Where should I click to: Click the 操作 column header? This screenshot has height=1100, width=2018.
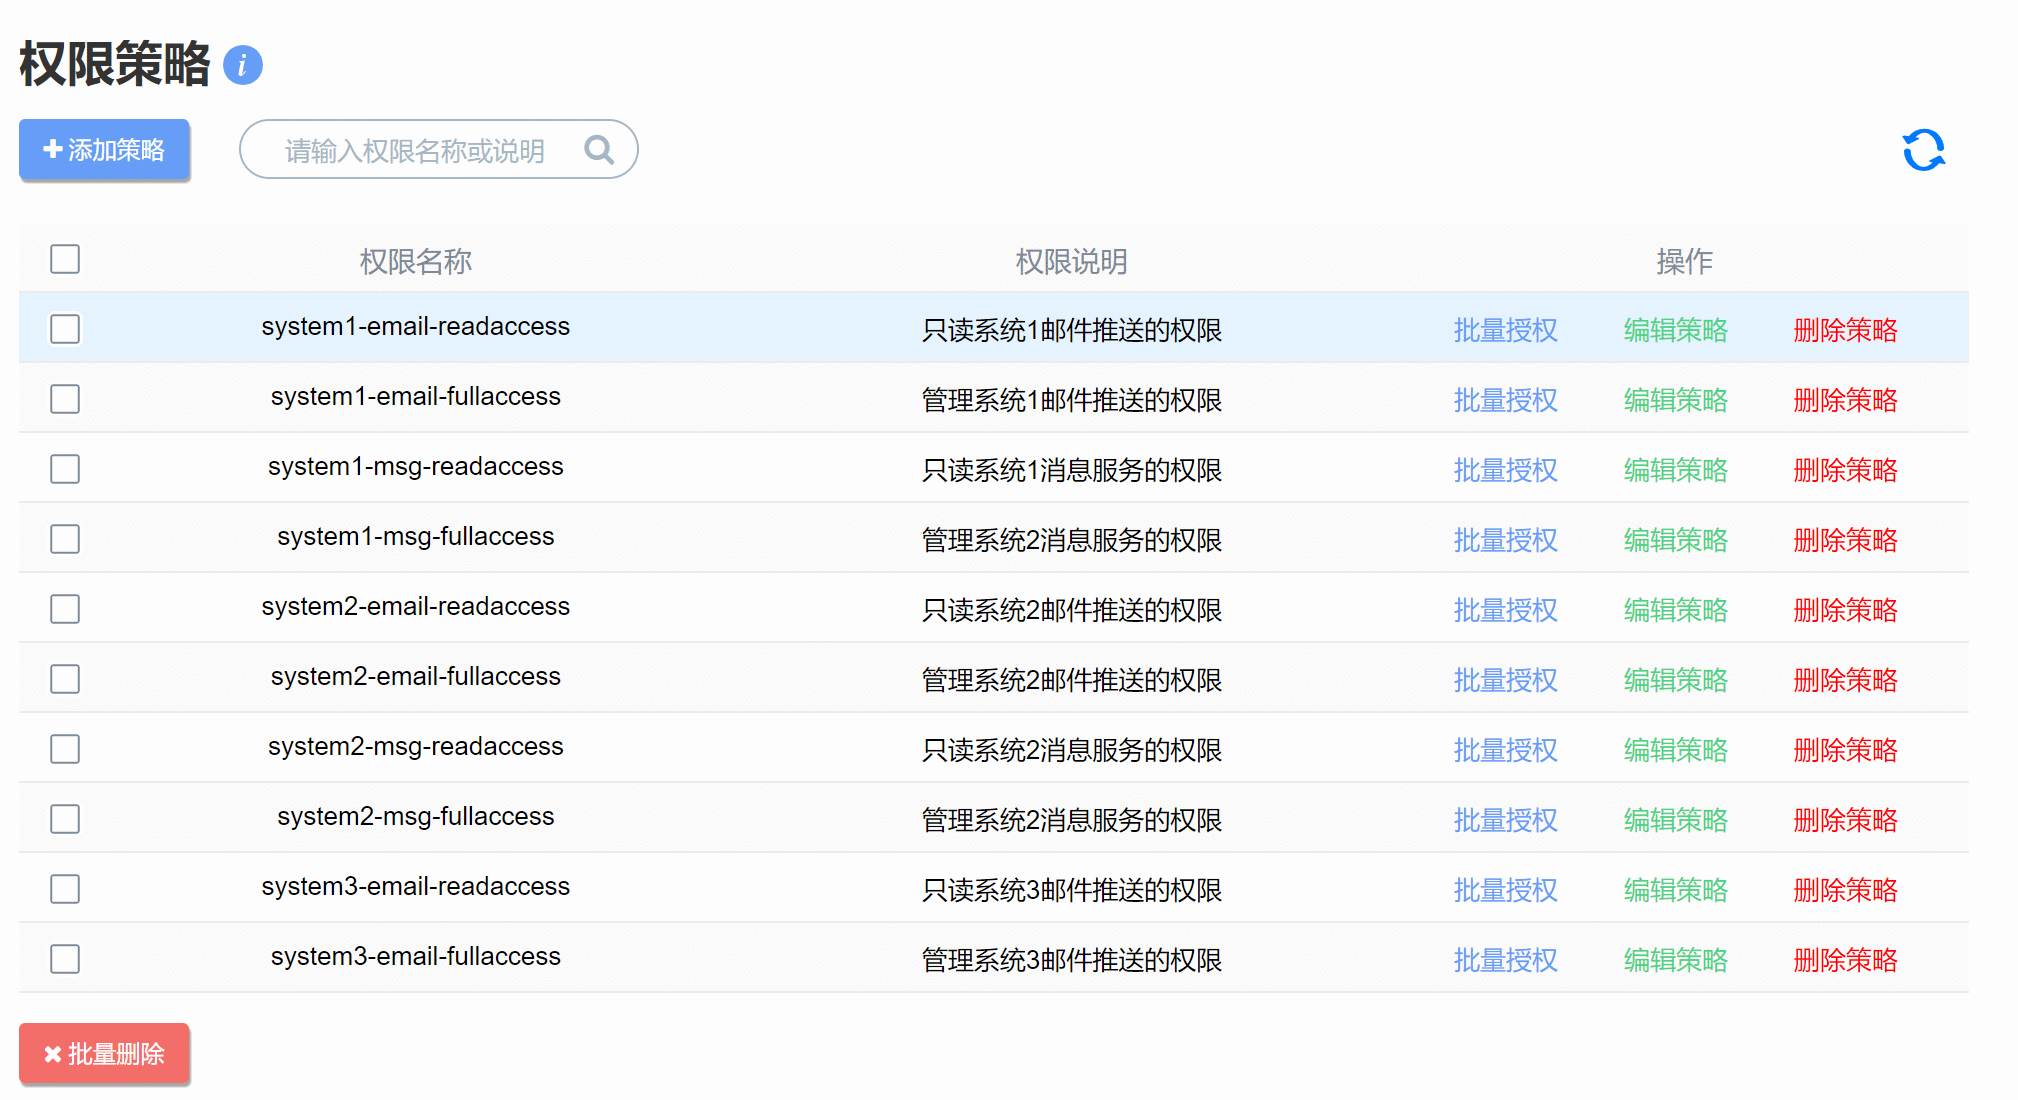tap(1684, 261)
